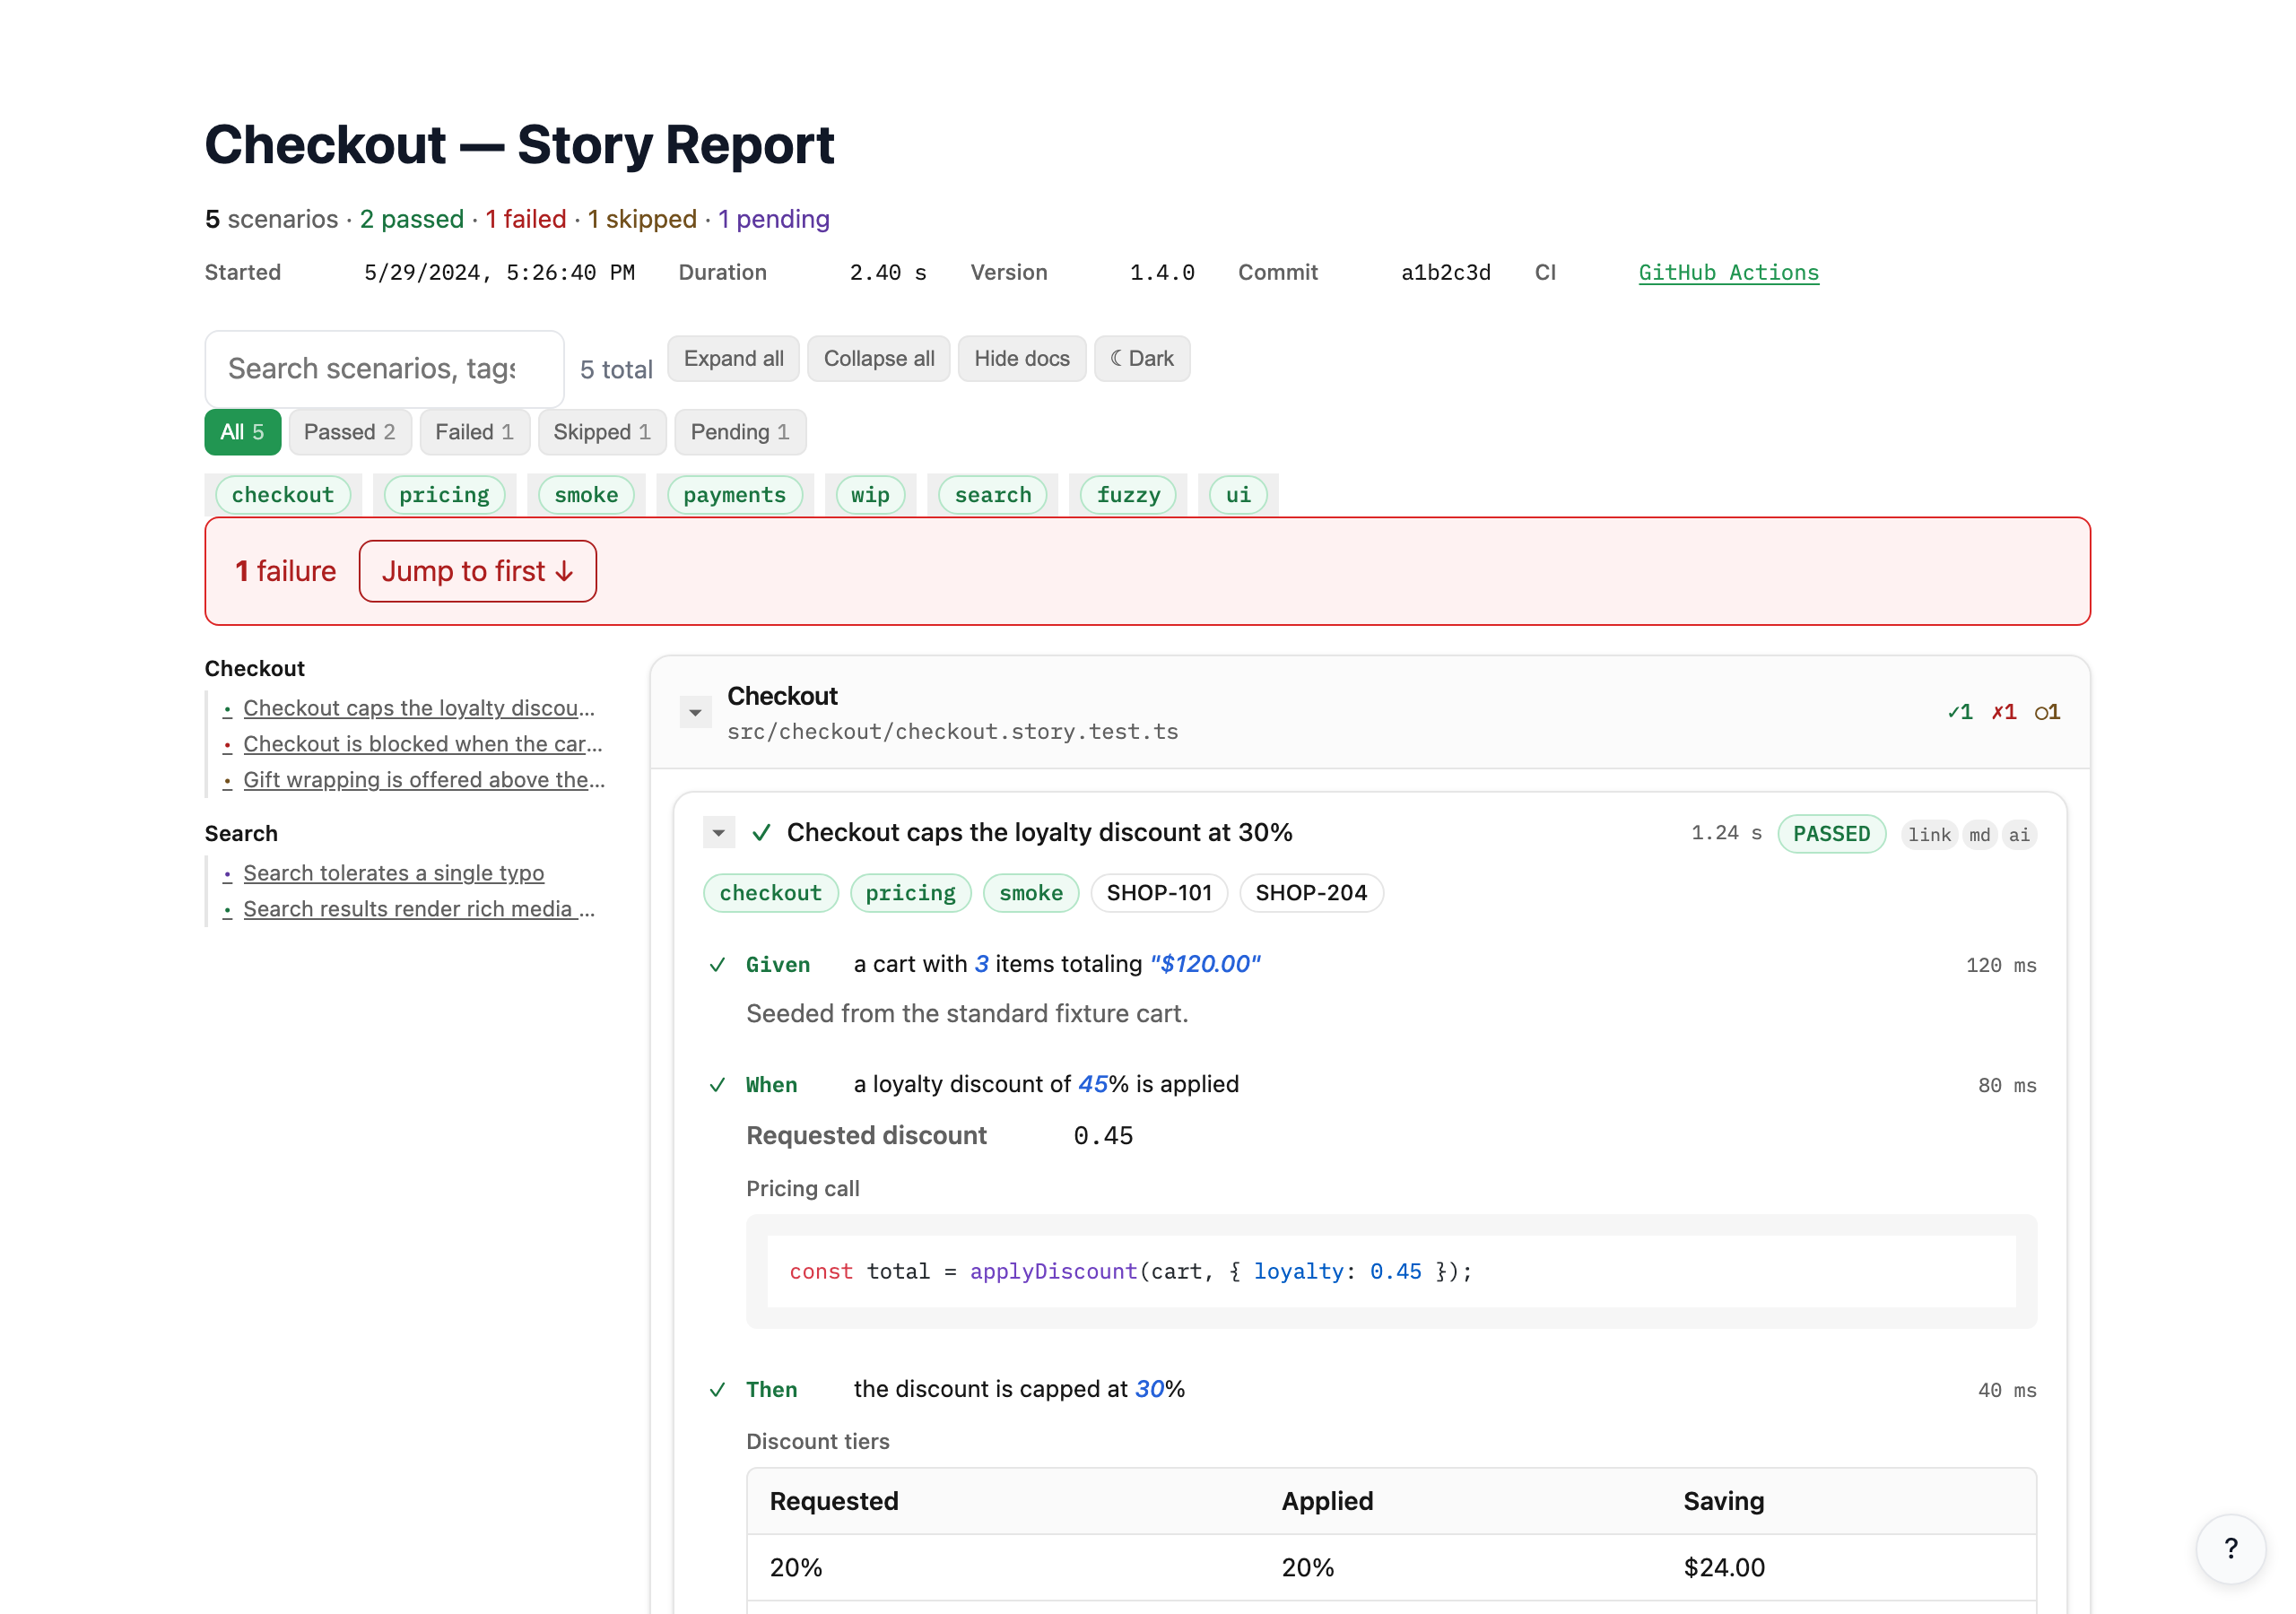The image size is (2296, 1614).
Task: Collapse the Checkout feature section arrow
Action: pos(695,713)
